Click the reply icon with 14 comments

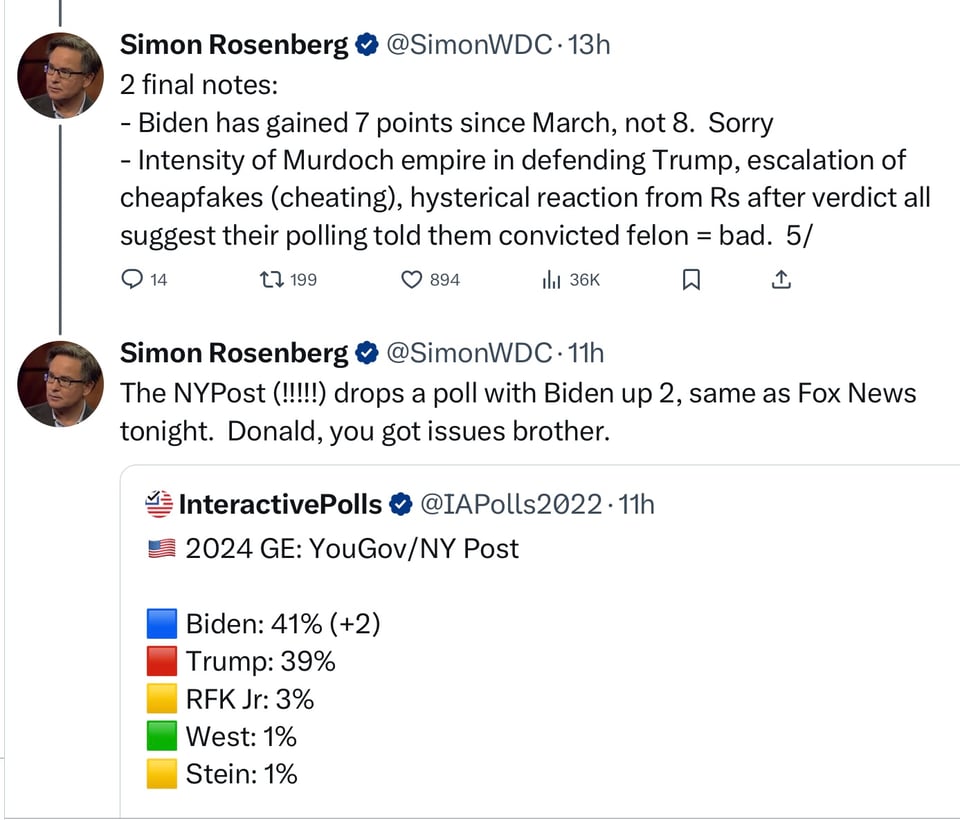coord(132,280)
